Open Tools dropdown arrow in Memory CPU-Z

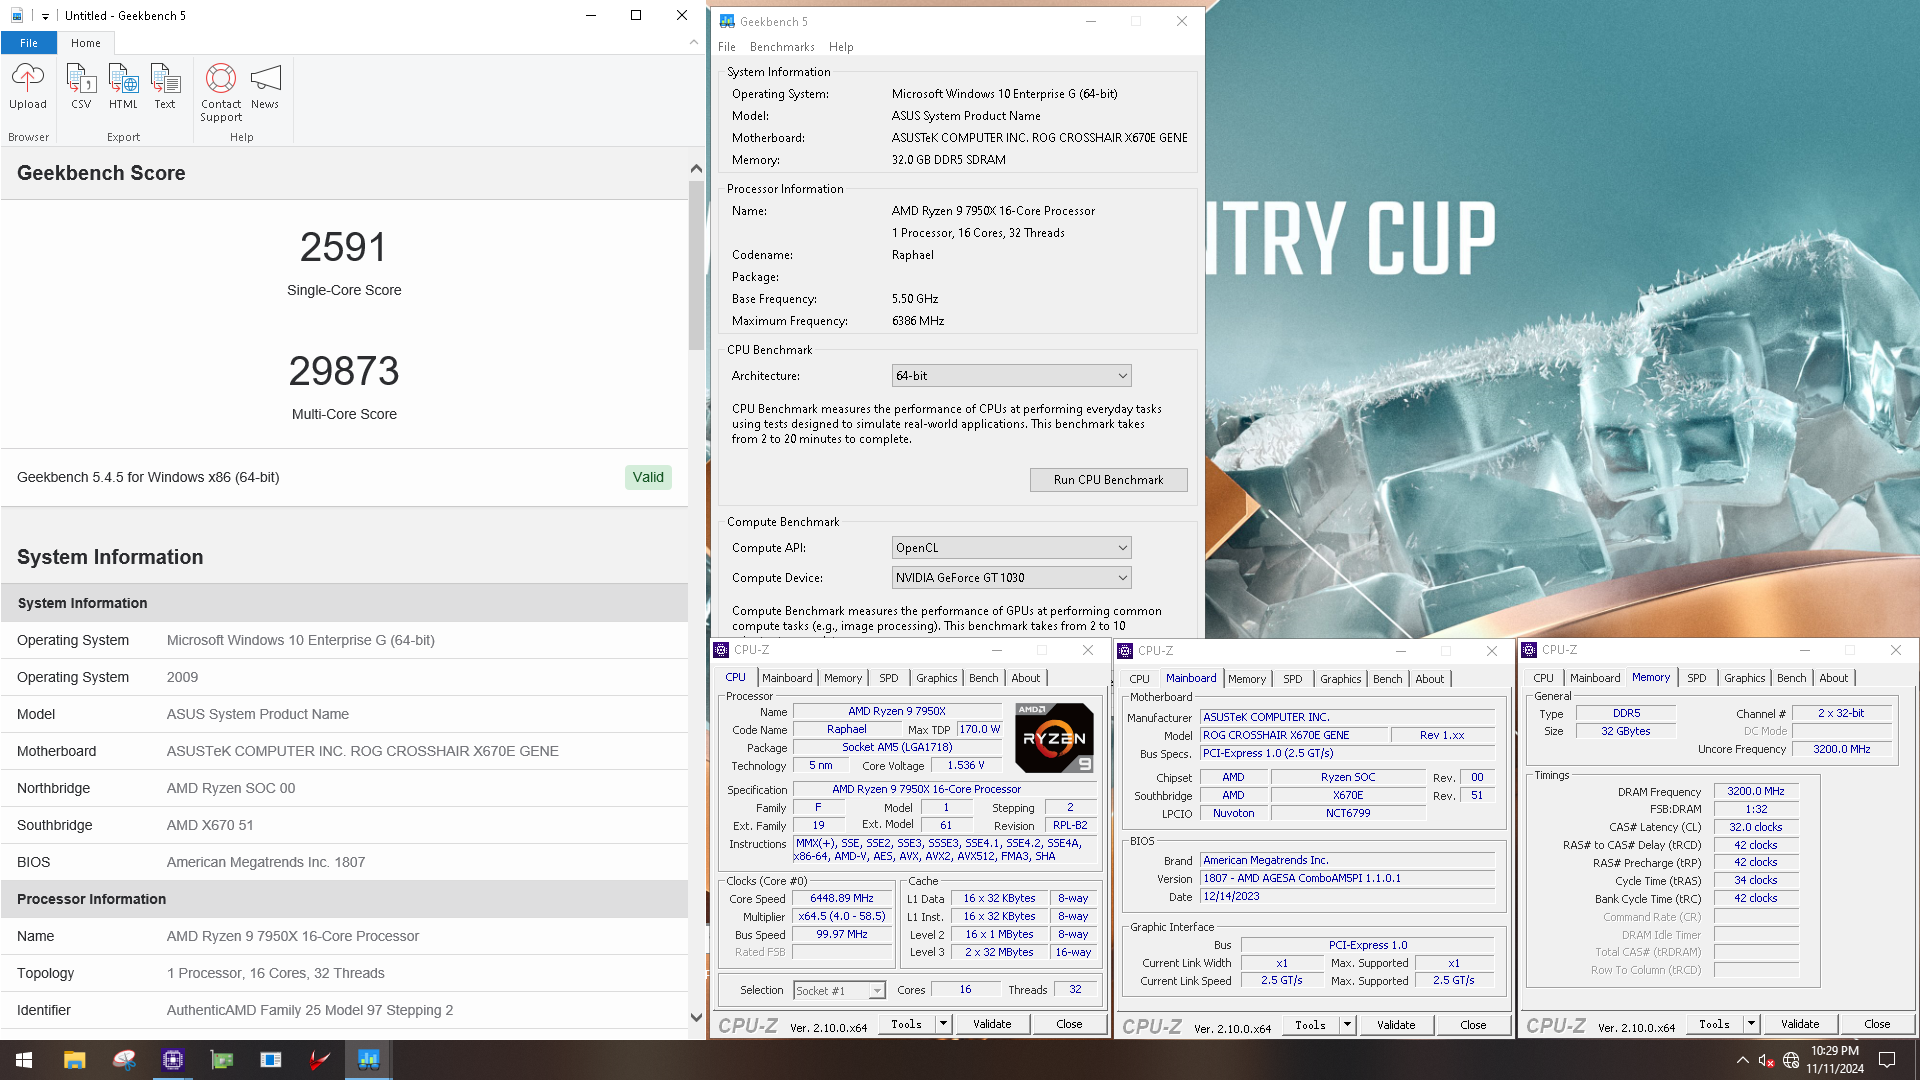1751,1024
